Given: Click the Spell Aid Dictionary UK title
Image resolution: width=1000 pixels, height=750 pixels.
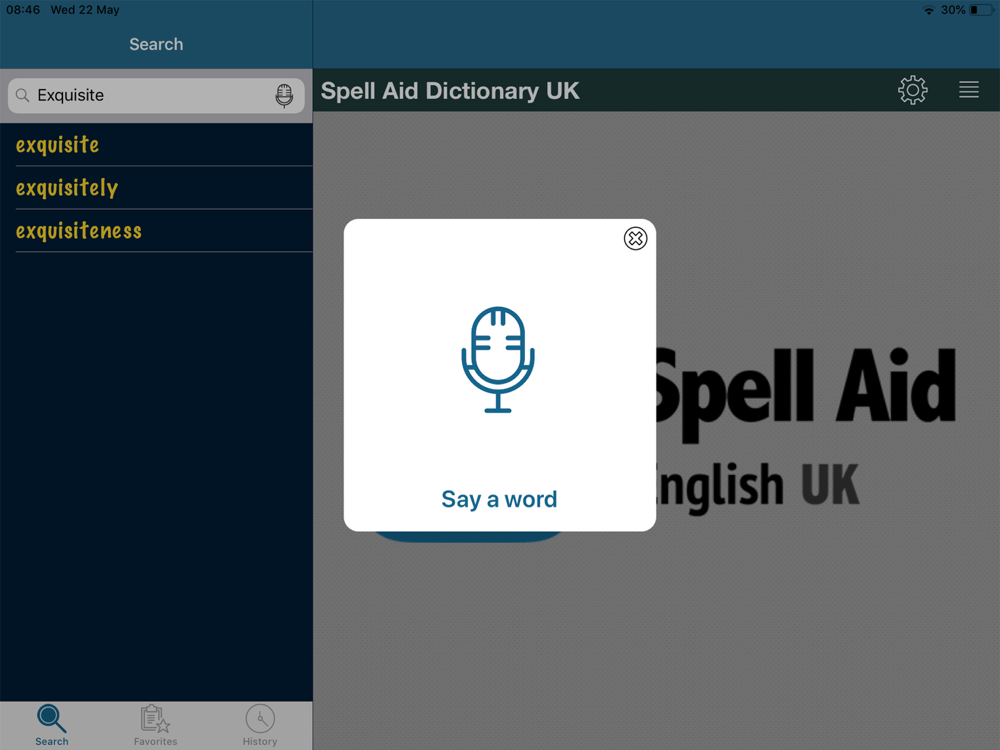Looking at the screenshot, I should point(450,91).
